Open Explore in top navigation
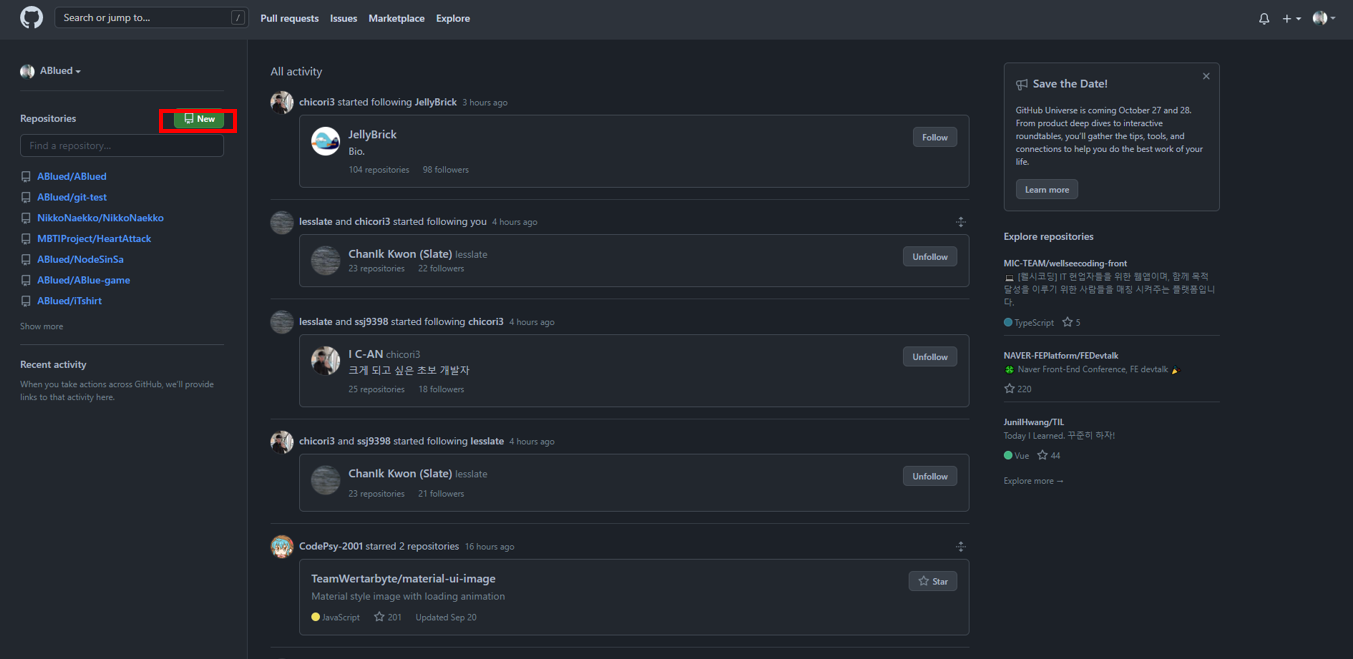This screenshot has height=659, width=1353. pyautogui.click(x=453, y=18)
